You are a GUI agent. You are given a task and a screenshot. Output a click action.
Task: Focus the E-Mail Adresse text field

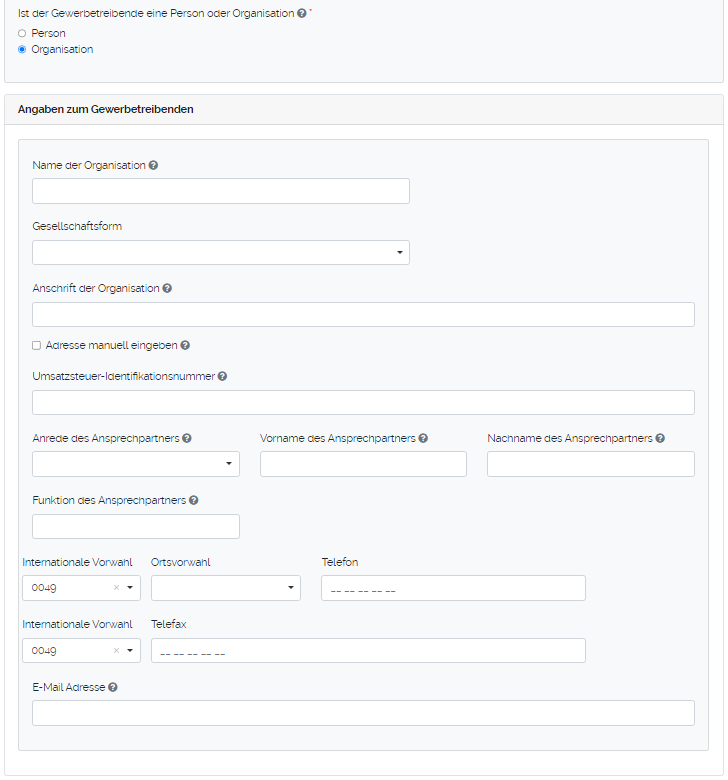tap(363, 713)
